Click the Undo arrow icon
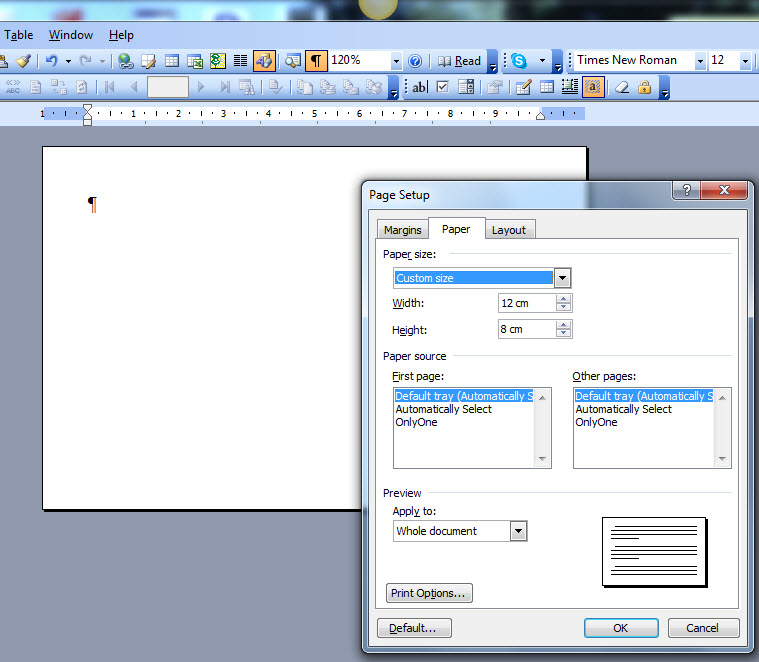 tap(51, 61)
